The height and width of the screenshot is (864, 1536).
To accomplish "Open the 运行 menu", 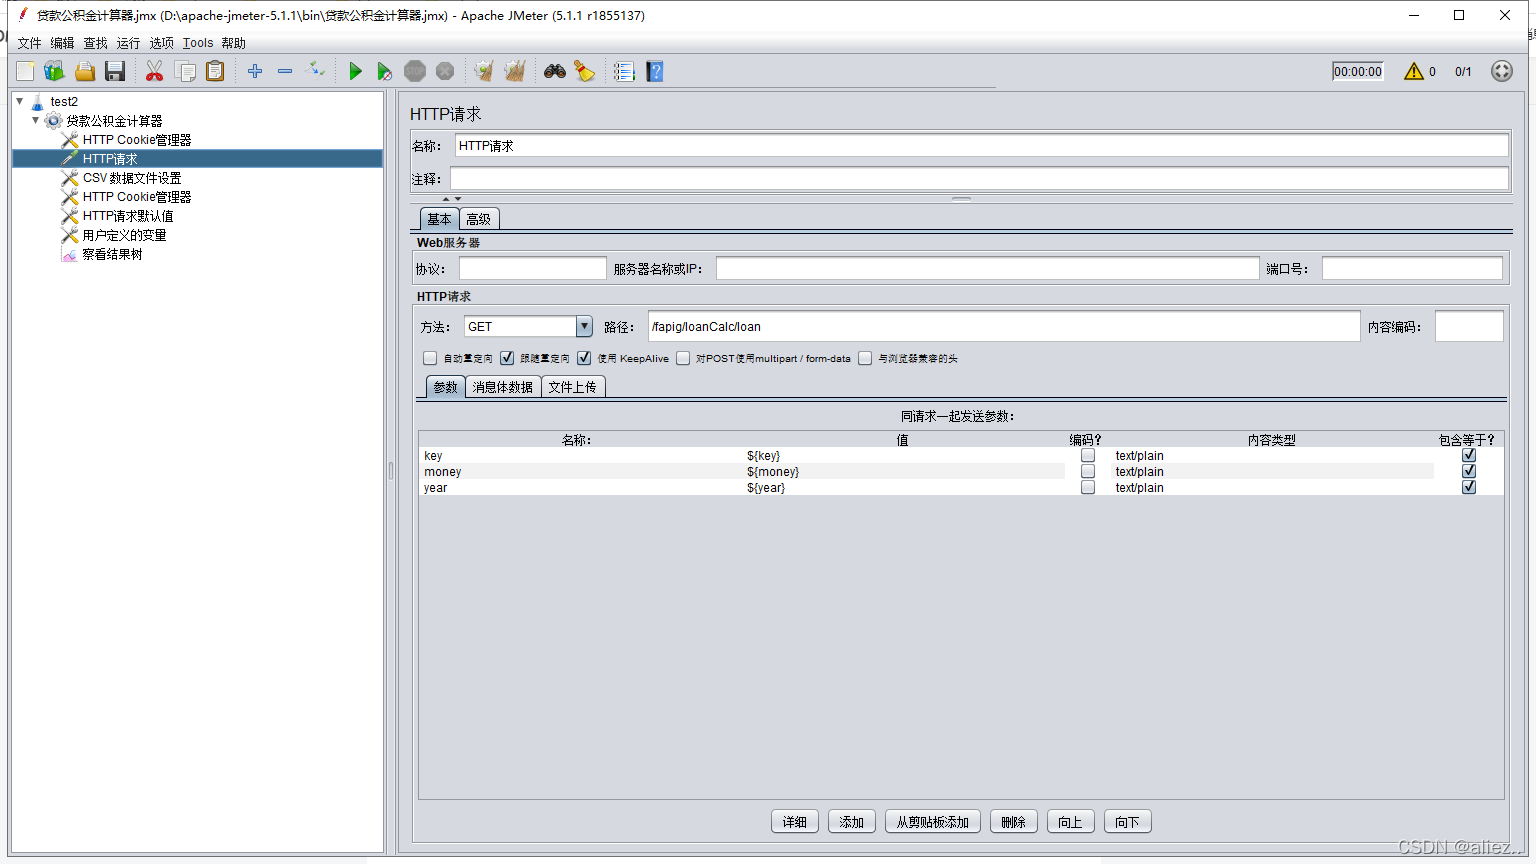I will (x=128, y=43).
